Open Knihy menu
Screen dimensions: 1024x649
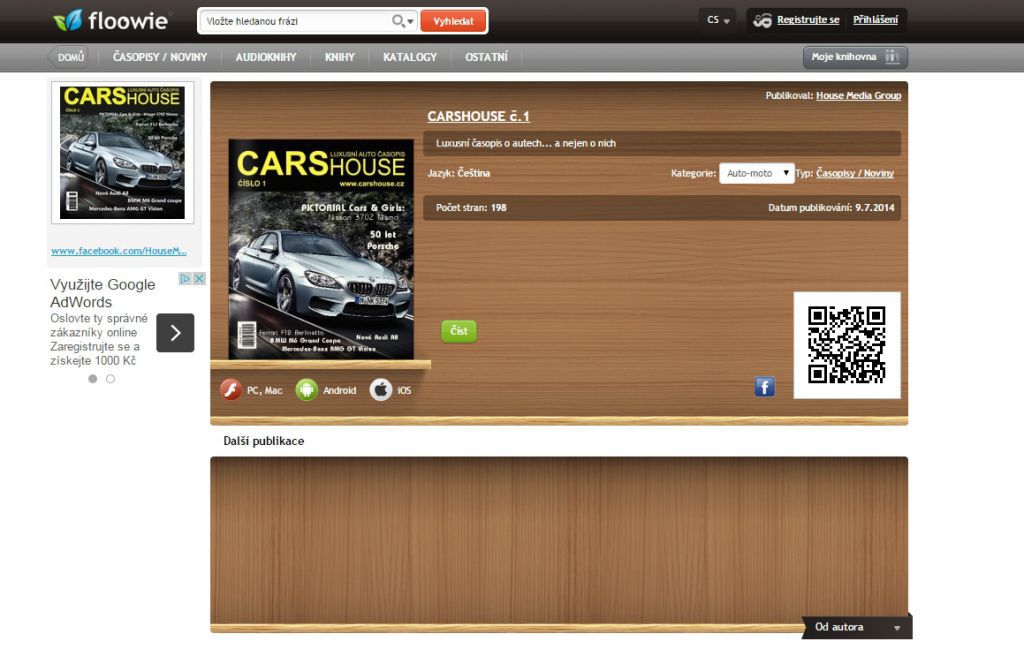click(x=340, y=57)
